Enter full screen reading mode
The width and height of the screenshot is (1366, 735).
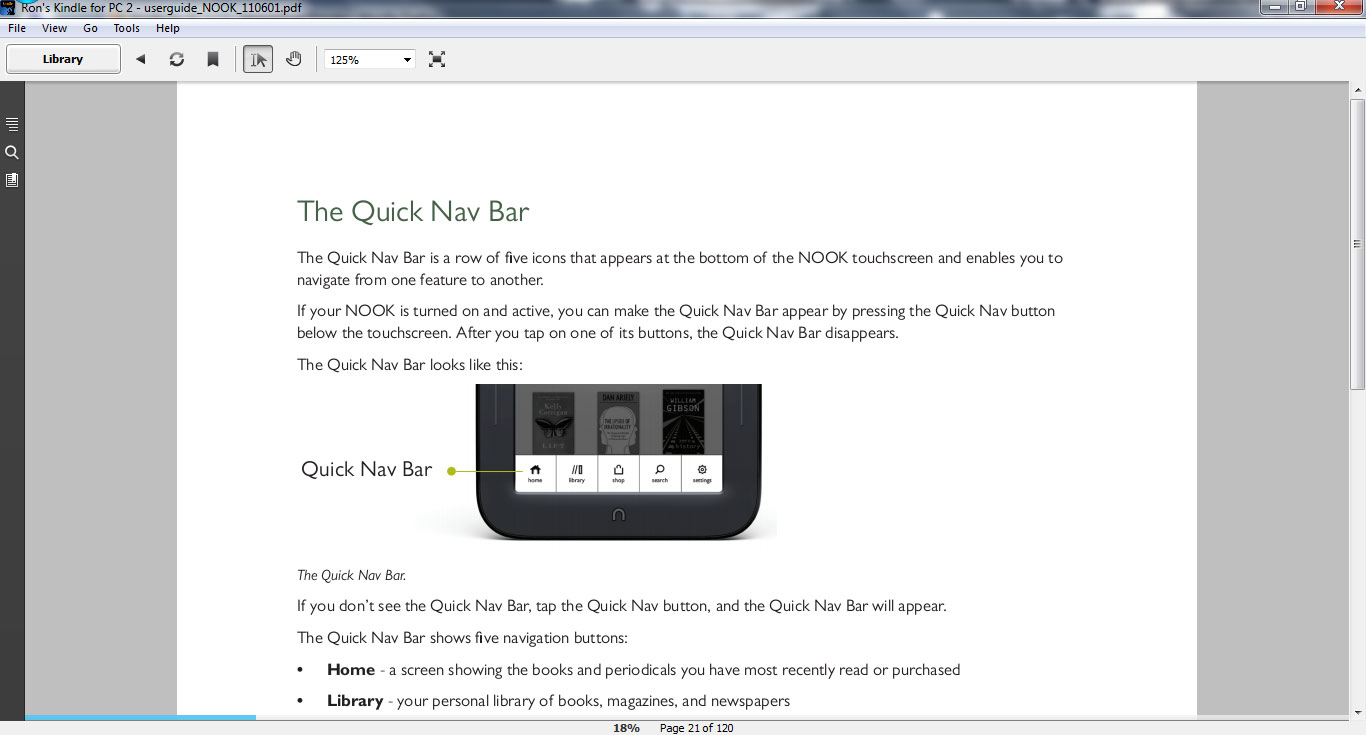point(437,59)
